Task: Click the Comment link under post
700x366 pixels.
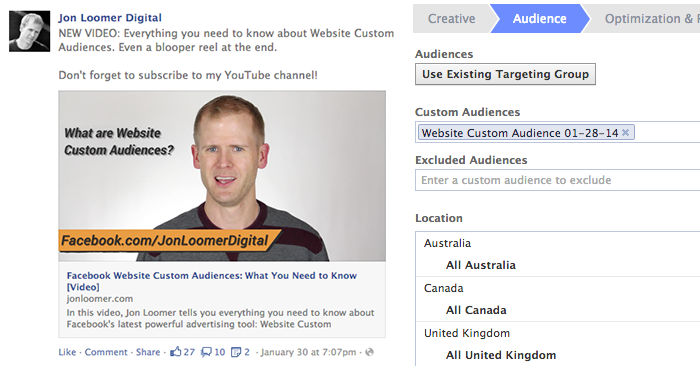Action: (x=106, y=352)
